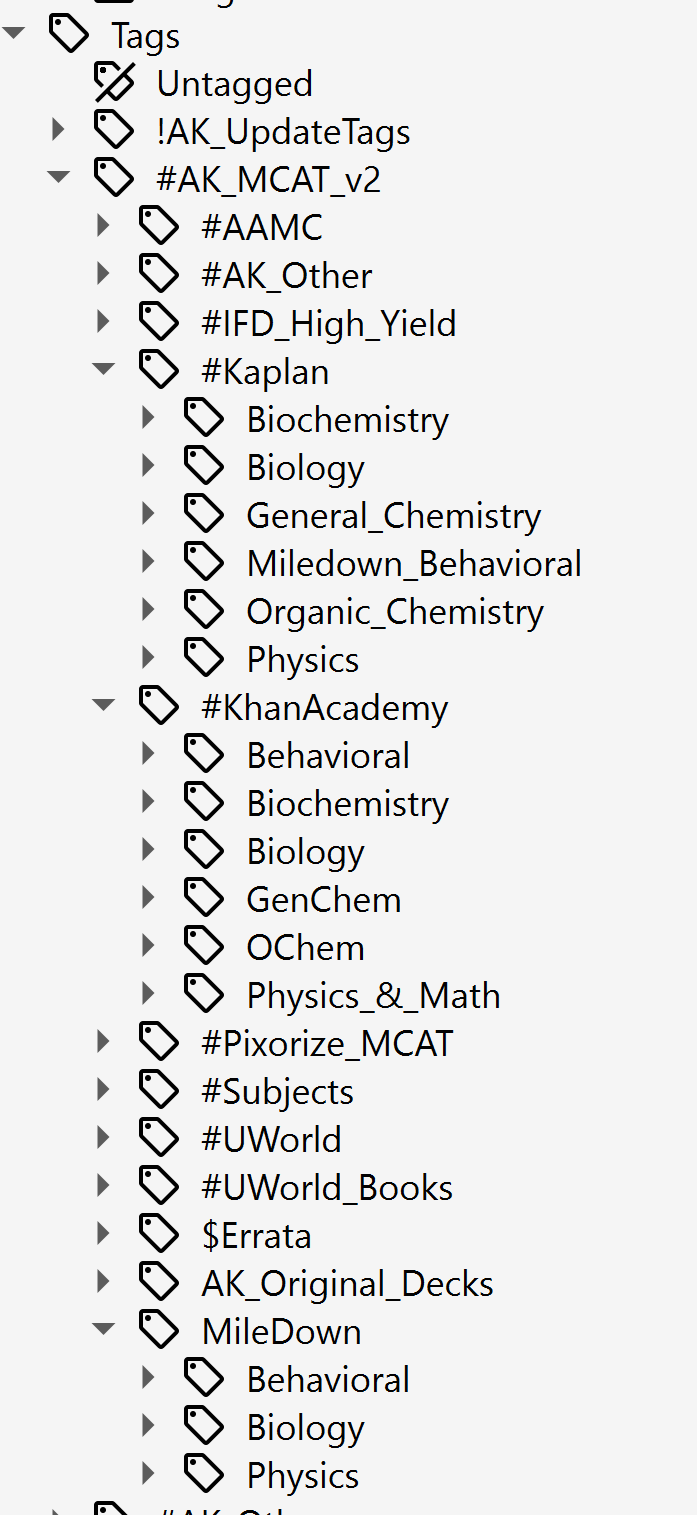Click the tag icon next to #UWorld

pos(159,1139)
